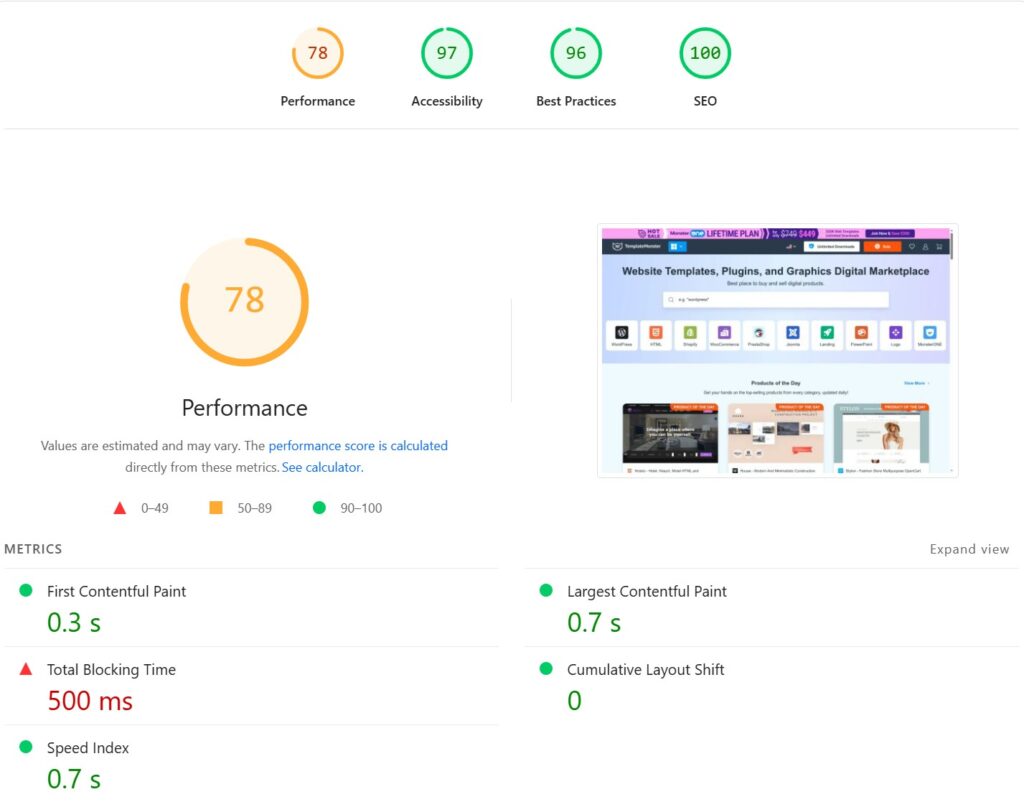Screen dimensions: 1024x802
Task: Click the 50–89 legend range text
Action: [x=255, y=508]
